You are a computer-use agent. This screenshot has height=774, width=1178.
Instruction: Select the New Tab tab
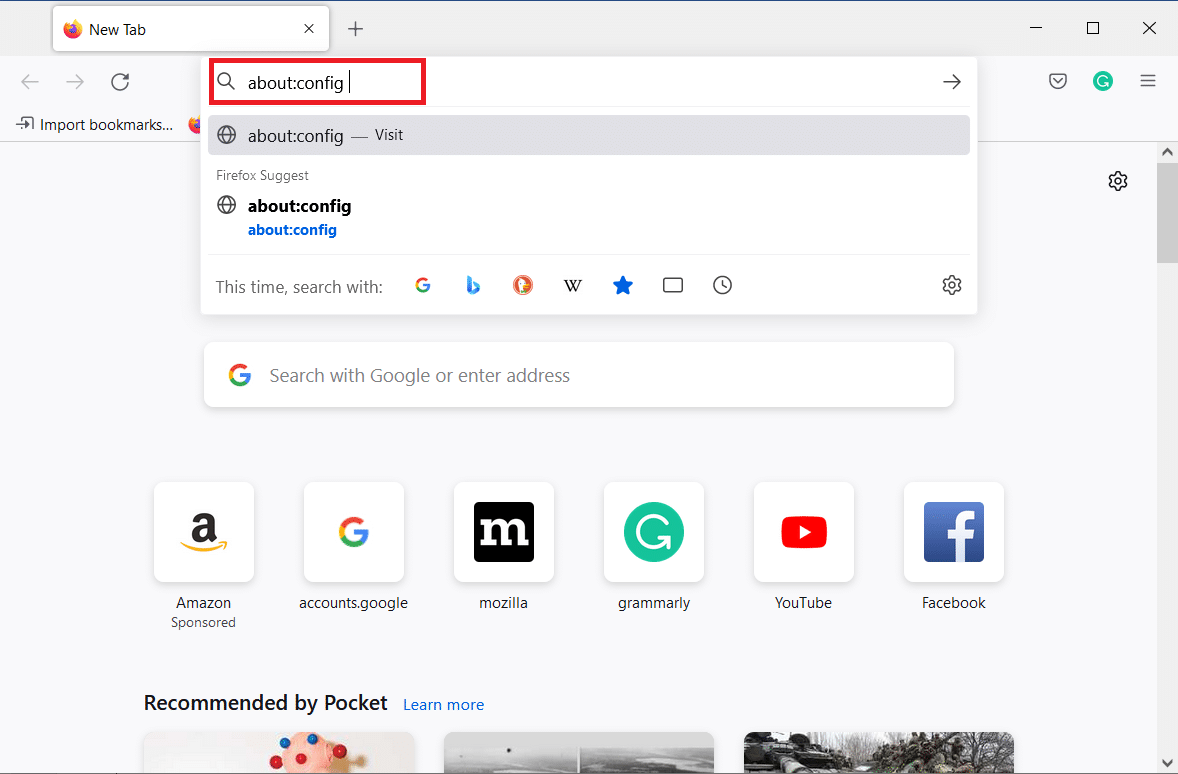[x=191, y=29]
